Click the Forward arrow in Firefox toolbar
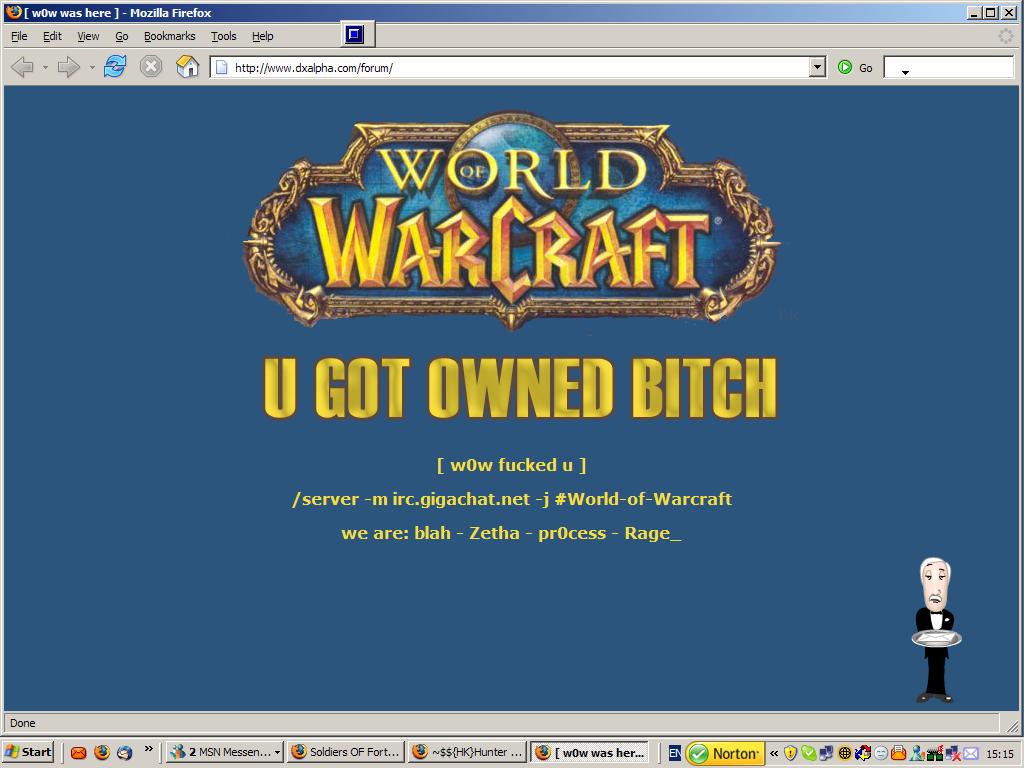1024x768 pixels. tap(68, 67)
